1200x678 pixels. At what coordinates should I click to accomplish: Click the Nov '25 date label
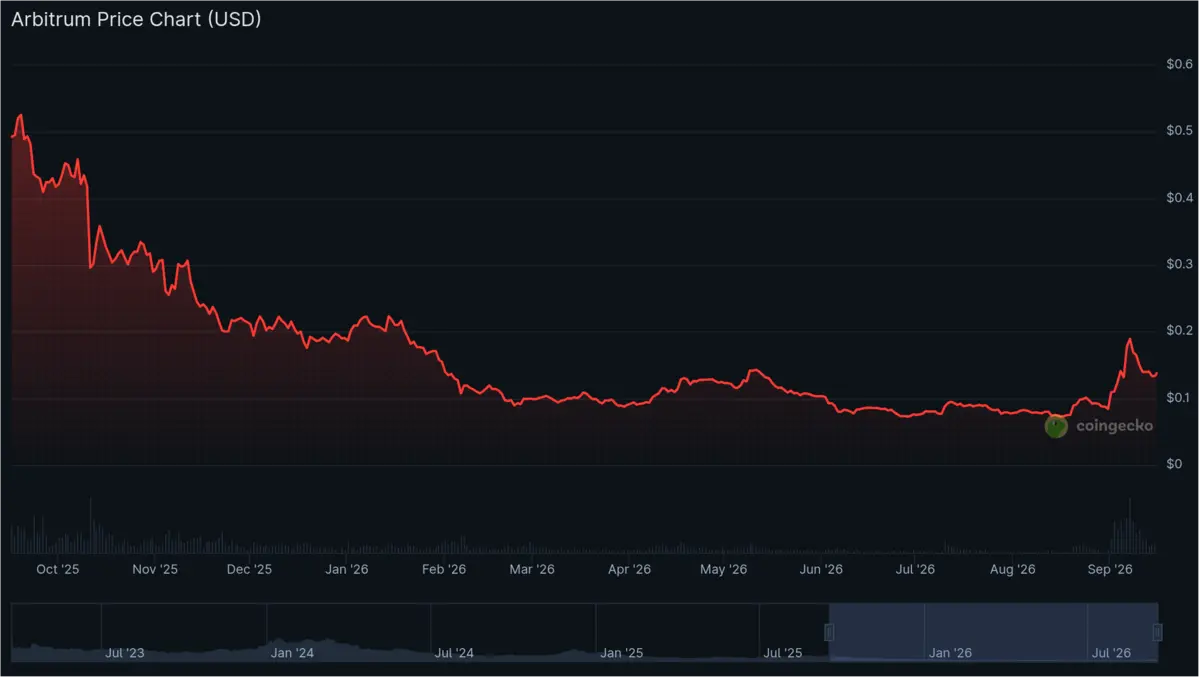click(x=154, y=569)
